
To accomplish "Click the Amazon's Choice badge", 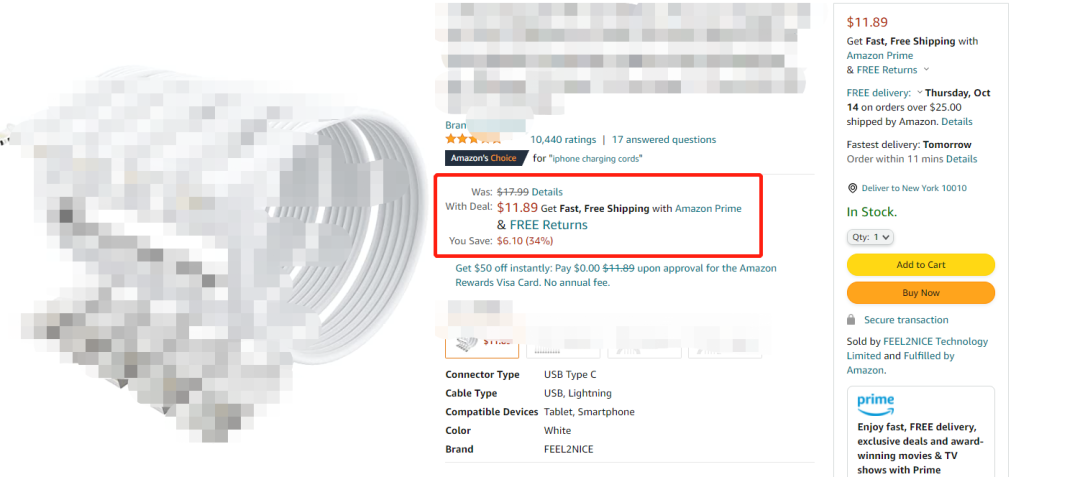I will coord(486,158).
